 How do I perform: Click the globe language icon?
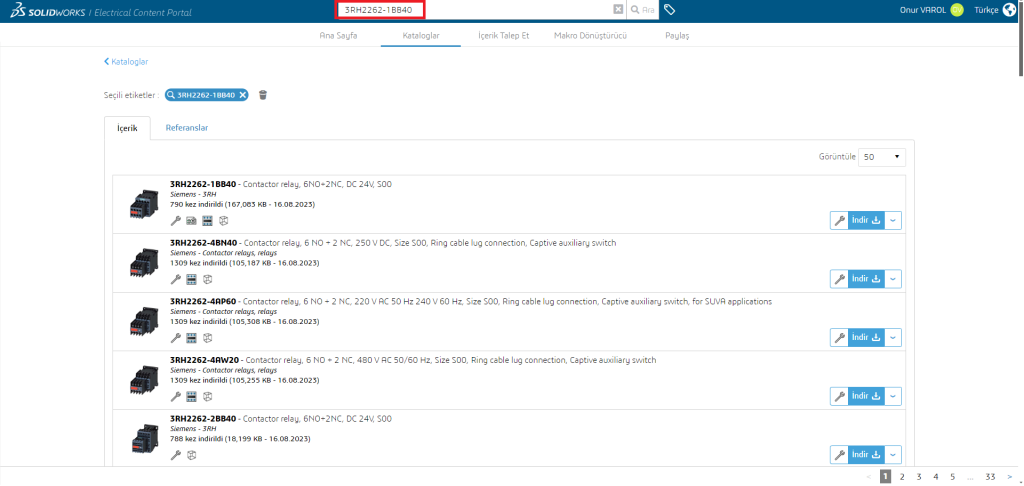click(1007, 9)
